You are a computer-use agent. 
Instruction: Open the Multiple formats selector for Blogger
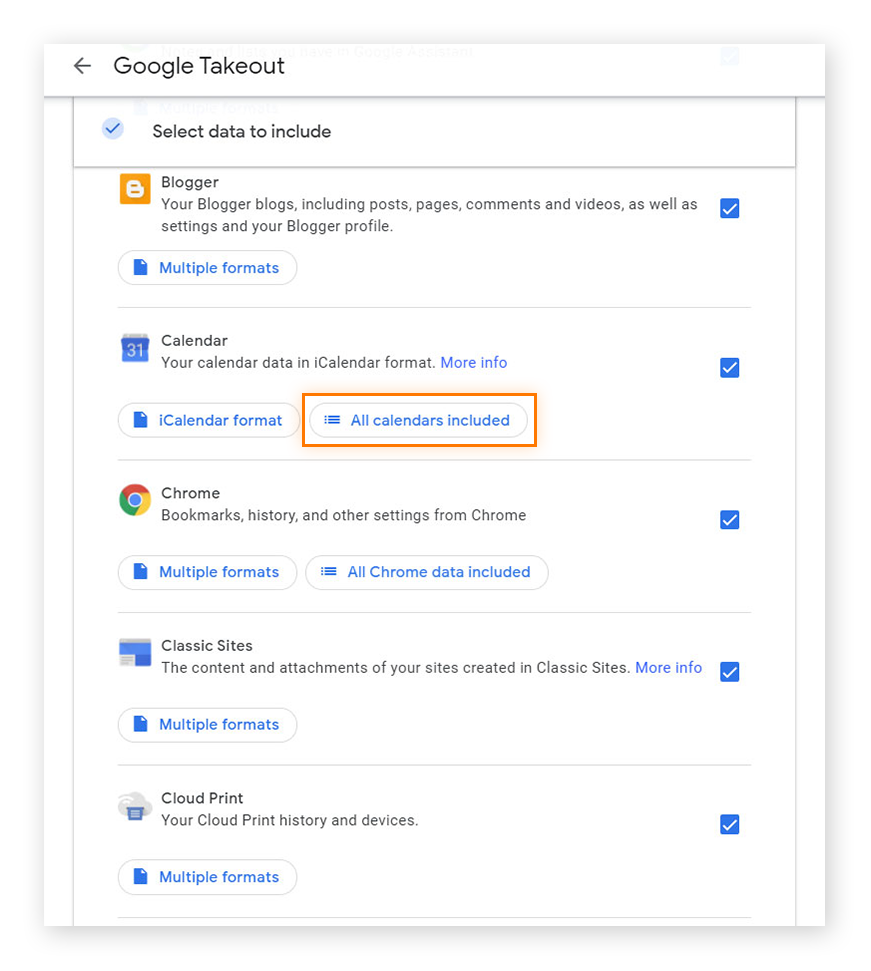click(207, 267)
